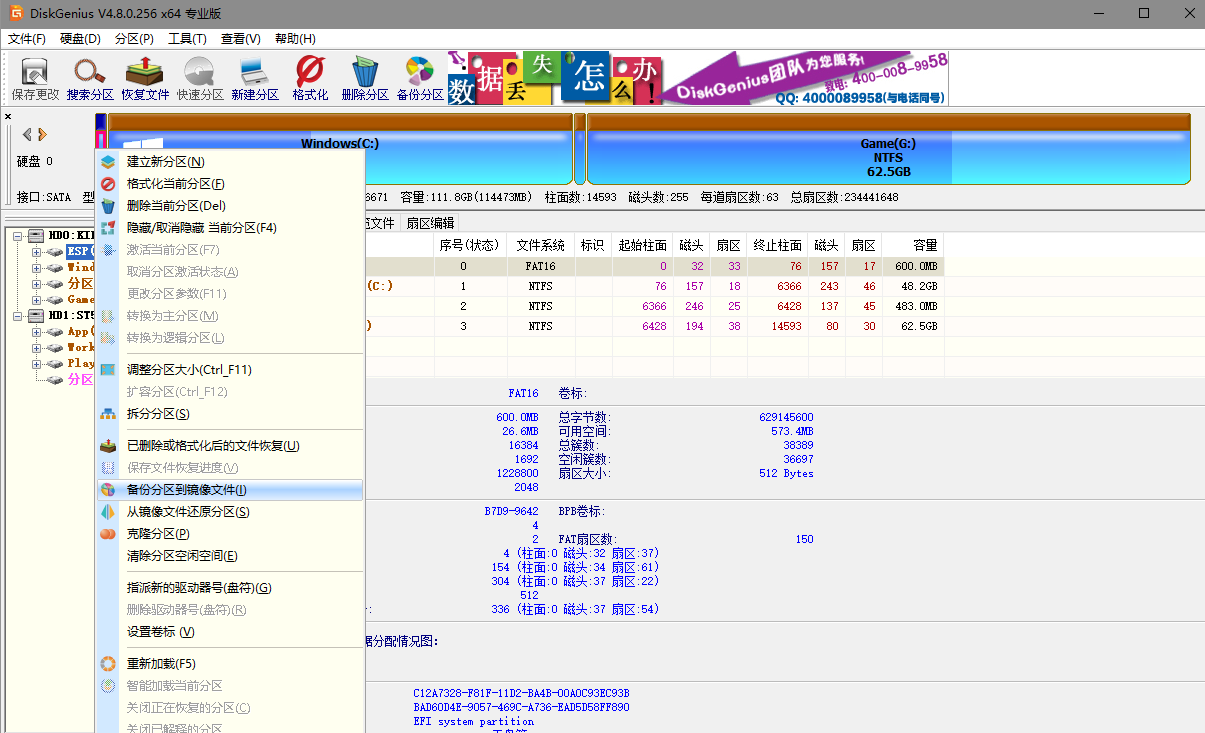Image resolution: width=1205 pixels, height=733 pixels.
Task: Choose 拆分分区(S) in context menu
Action: coord(230,414)
